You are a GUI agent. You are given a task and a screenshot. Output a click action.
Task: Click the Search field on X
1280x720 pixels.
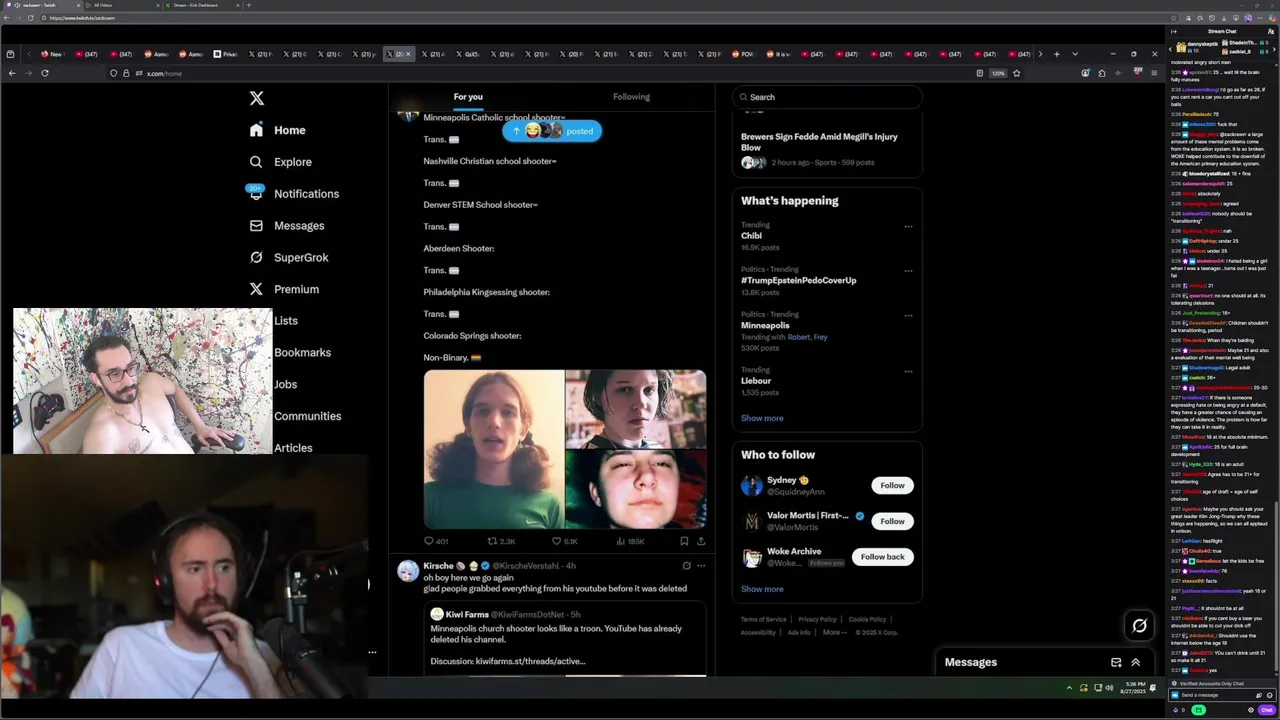tap(827, 97)
